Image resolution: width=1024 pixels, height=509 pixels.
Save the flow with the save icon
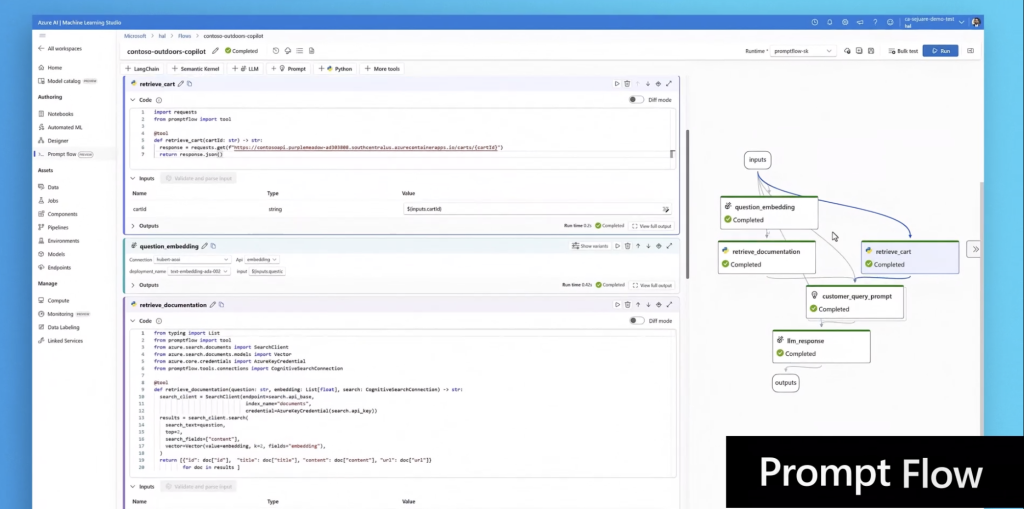pyautogui.click(x=871, y=51)
